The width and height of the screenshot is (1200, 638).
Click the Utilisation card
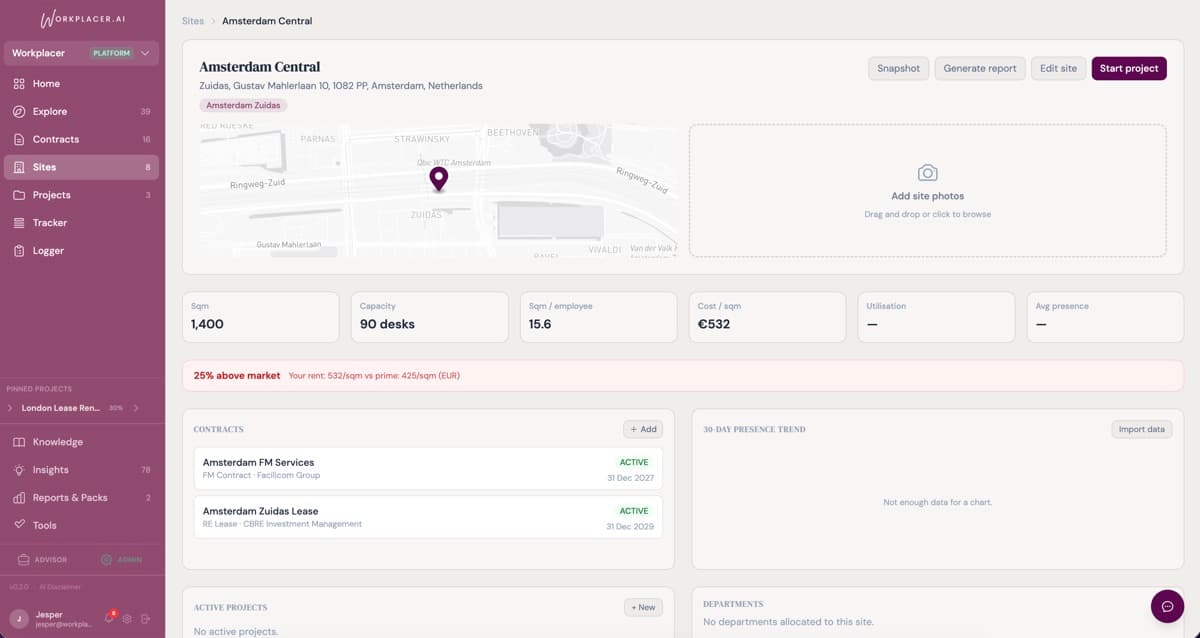tap(936, 317)
